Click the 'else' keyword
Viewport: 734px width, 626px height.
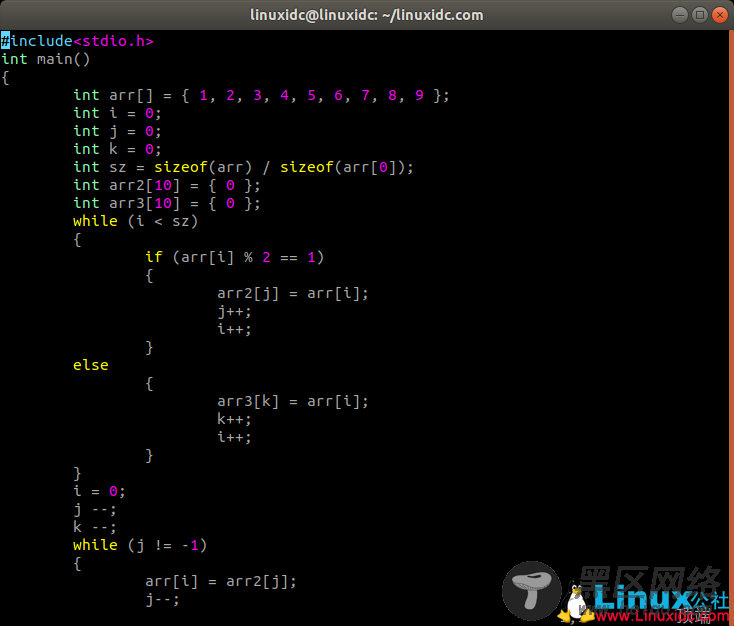tap(91, 365)
